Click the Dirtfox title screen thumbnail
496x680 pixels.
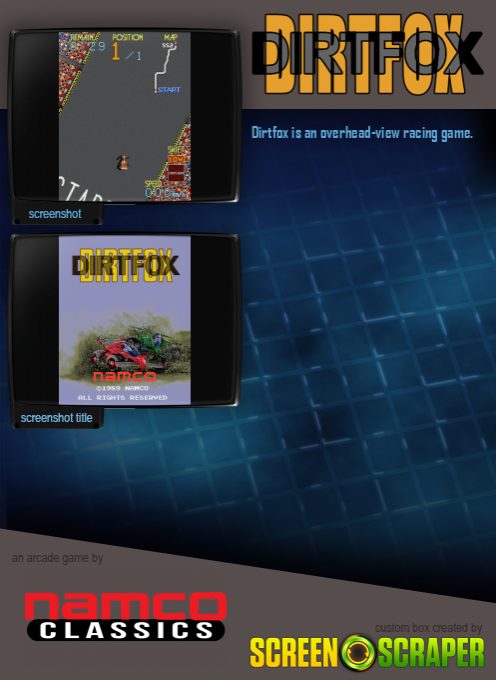(x=124, y=320)
